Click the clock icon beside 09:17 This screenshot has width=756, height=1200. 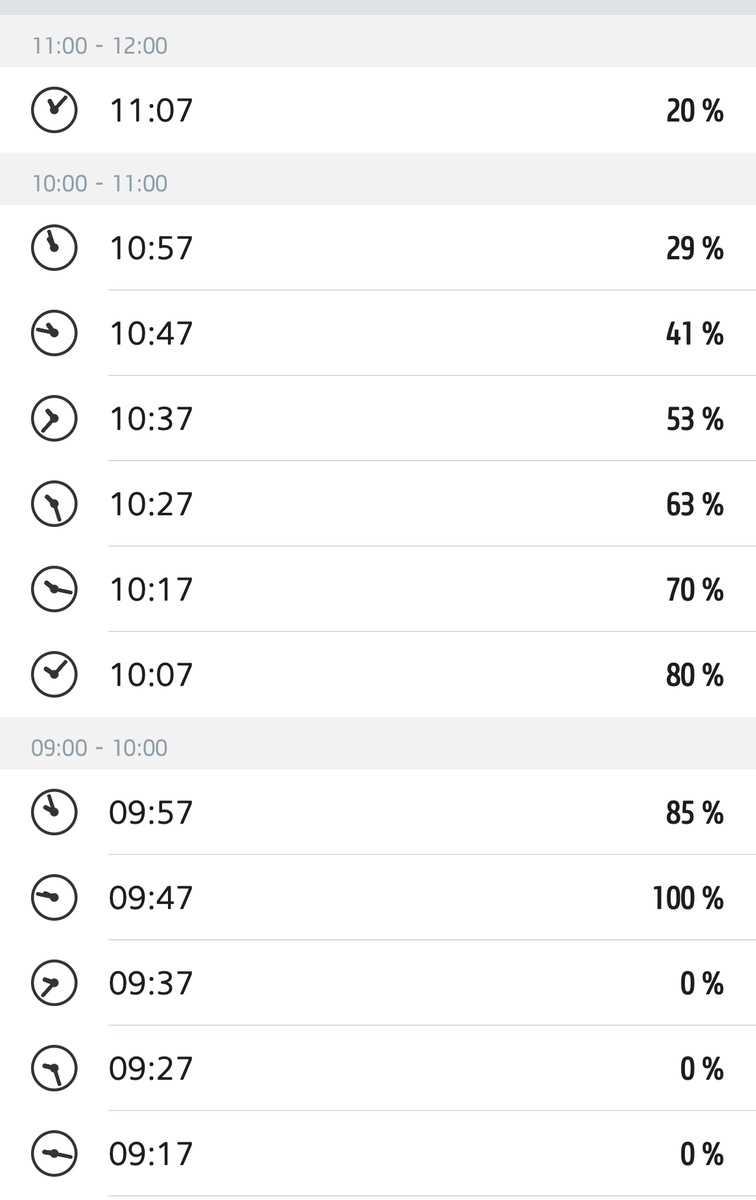click(x=54, y=1153)
